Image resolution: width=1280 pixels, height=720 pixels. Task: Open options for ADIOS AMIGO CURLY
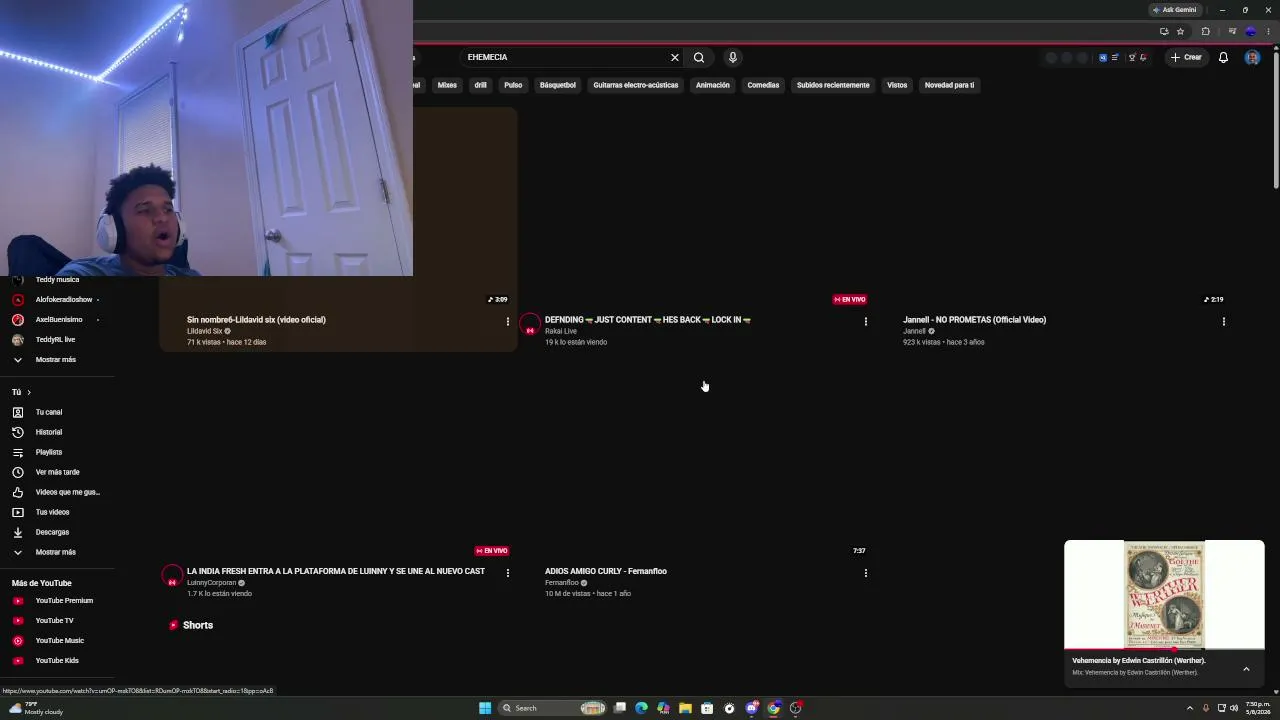click(866, 573)
